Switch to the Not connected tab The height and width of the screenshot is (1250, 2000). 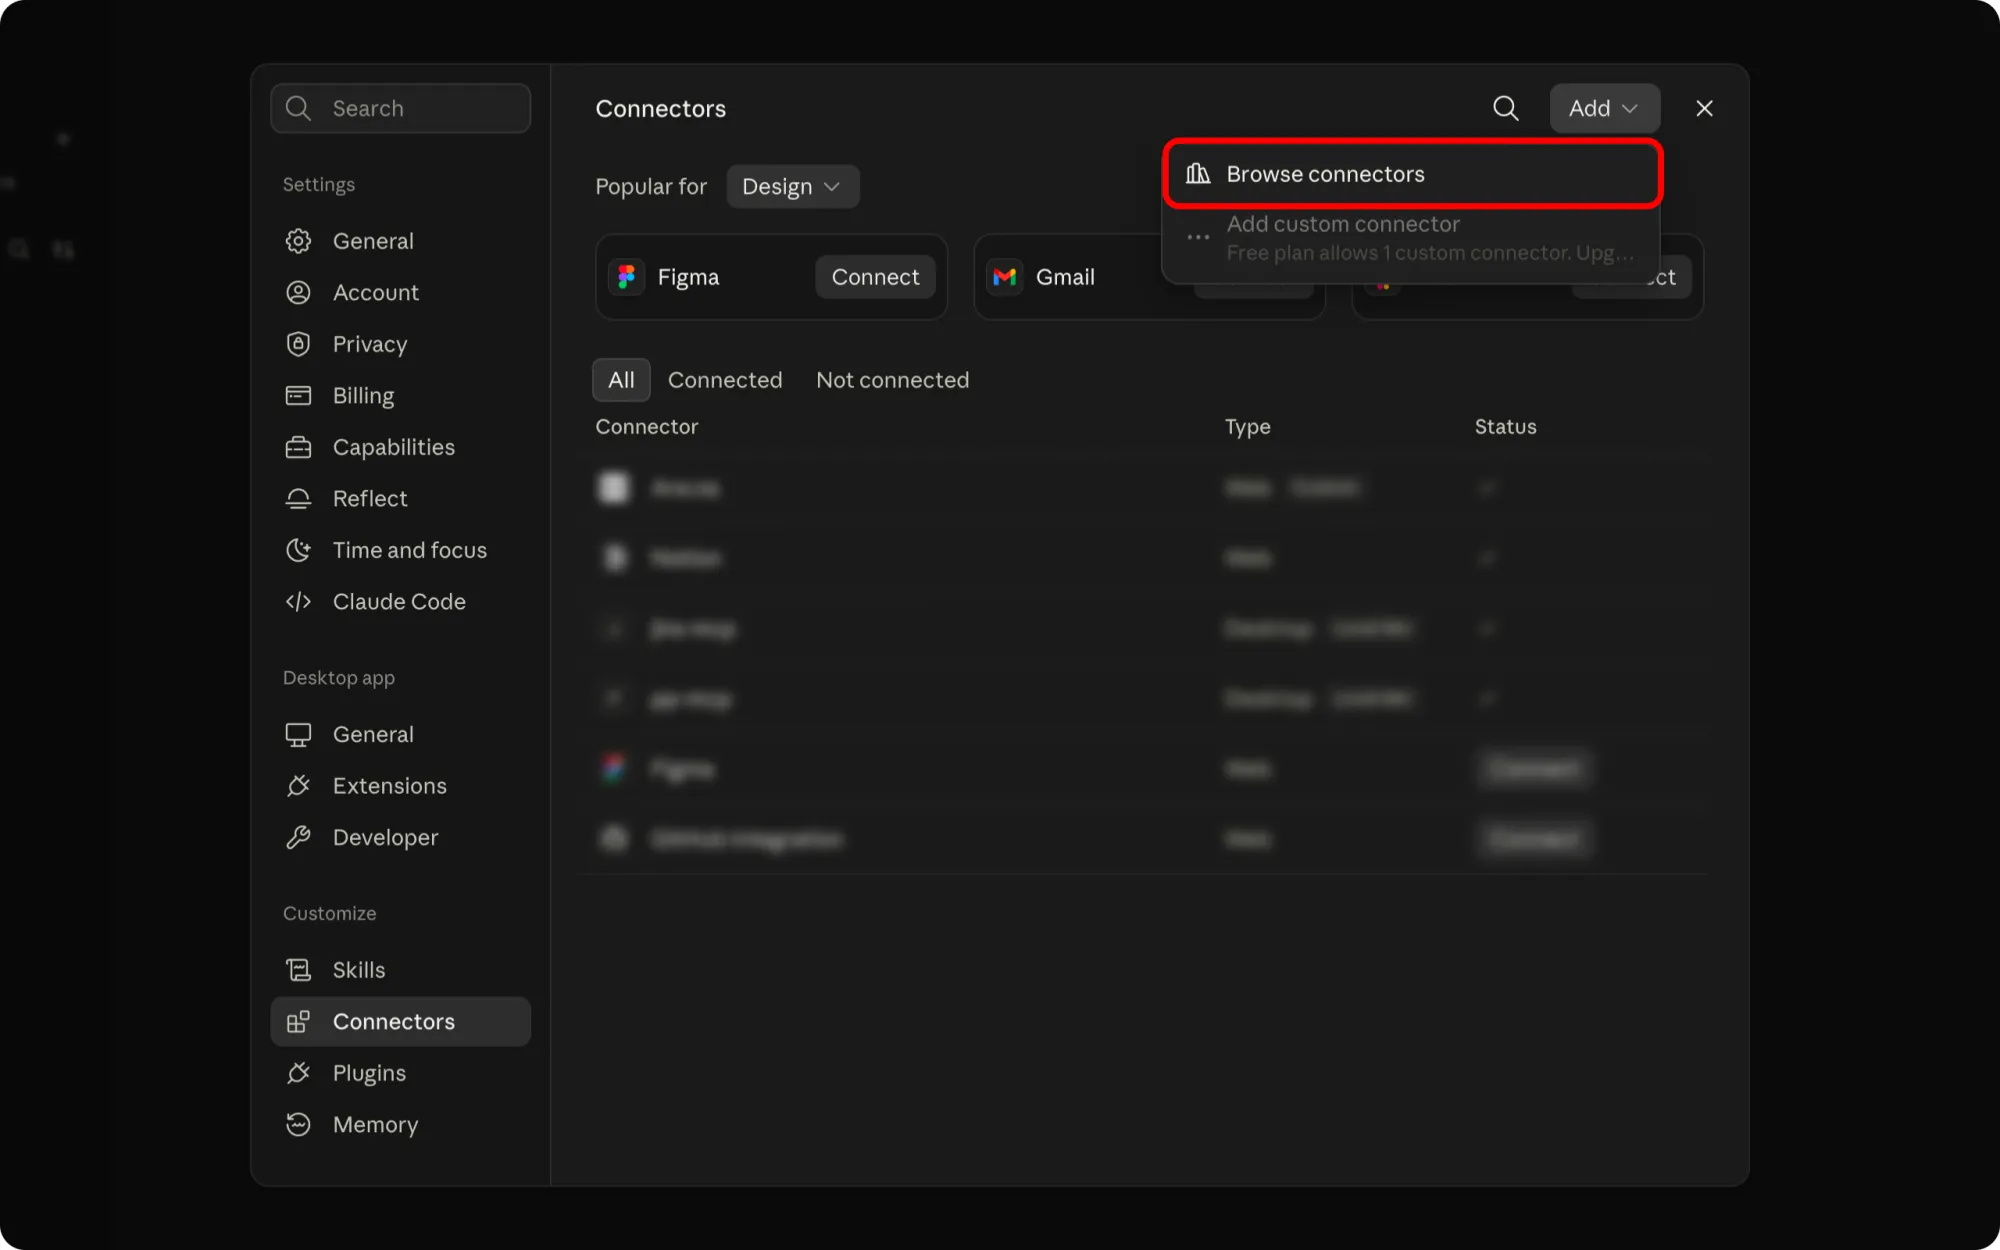[892, 380]
